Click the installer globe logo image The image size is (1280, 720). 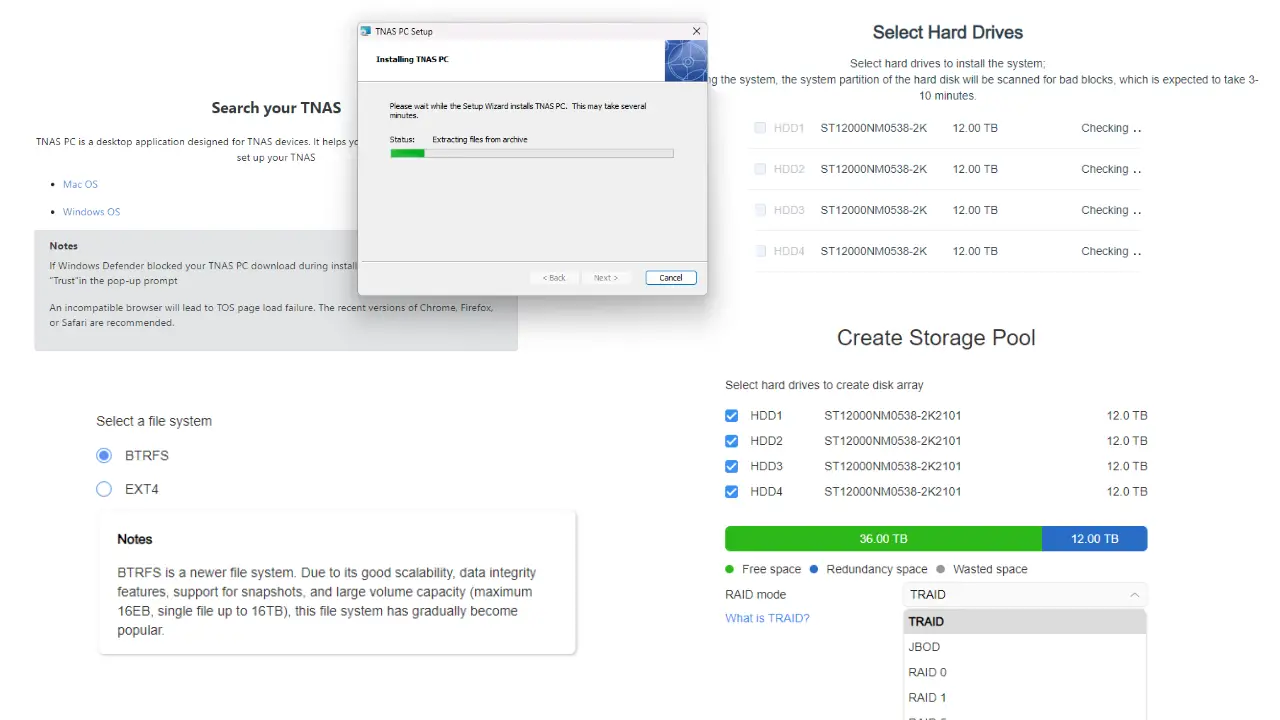point(685,61)
